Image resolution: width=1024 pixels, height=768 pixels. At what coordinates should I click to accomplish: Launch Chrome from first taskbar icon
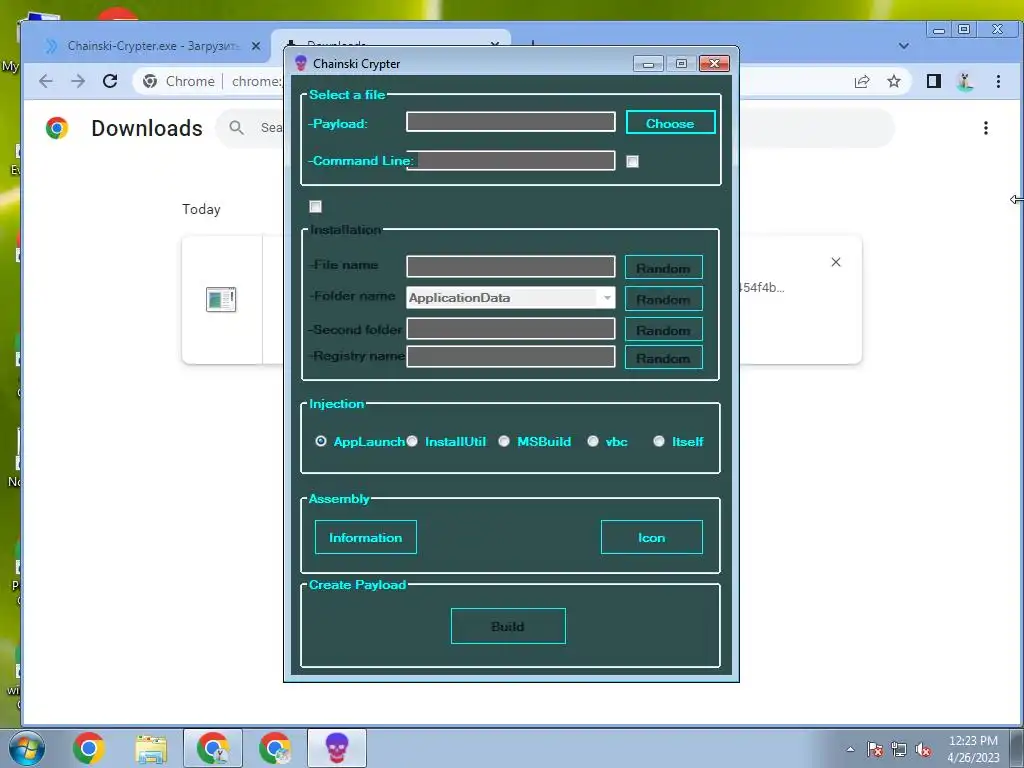tap(89, 748)
